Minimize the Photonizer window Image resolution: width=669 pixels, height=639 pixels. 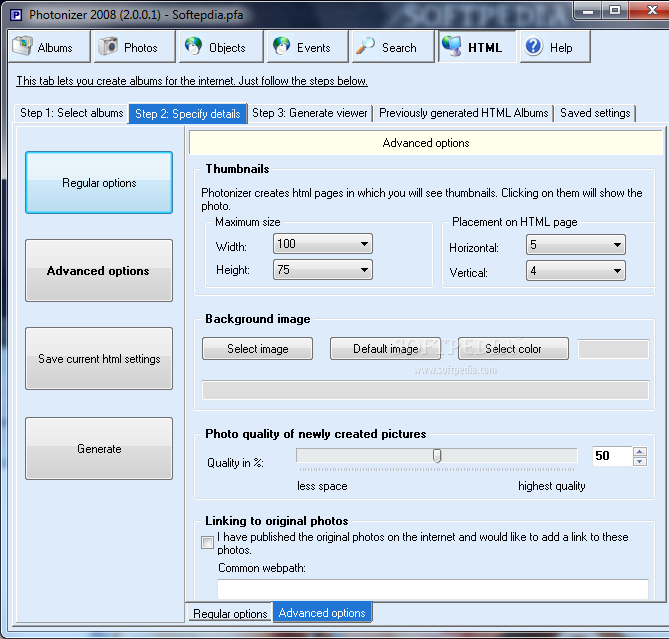(x=588, y=11)
